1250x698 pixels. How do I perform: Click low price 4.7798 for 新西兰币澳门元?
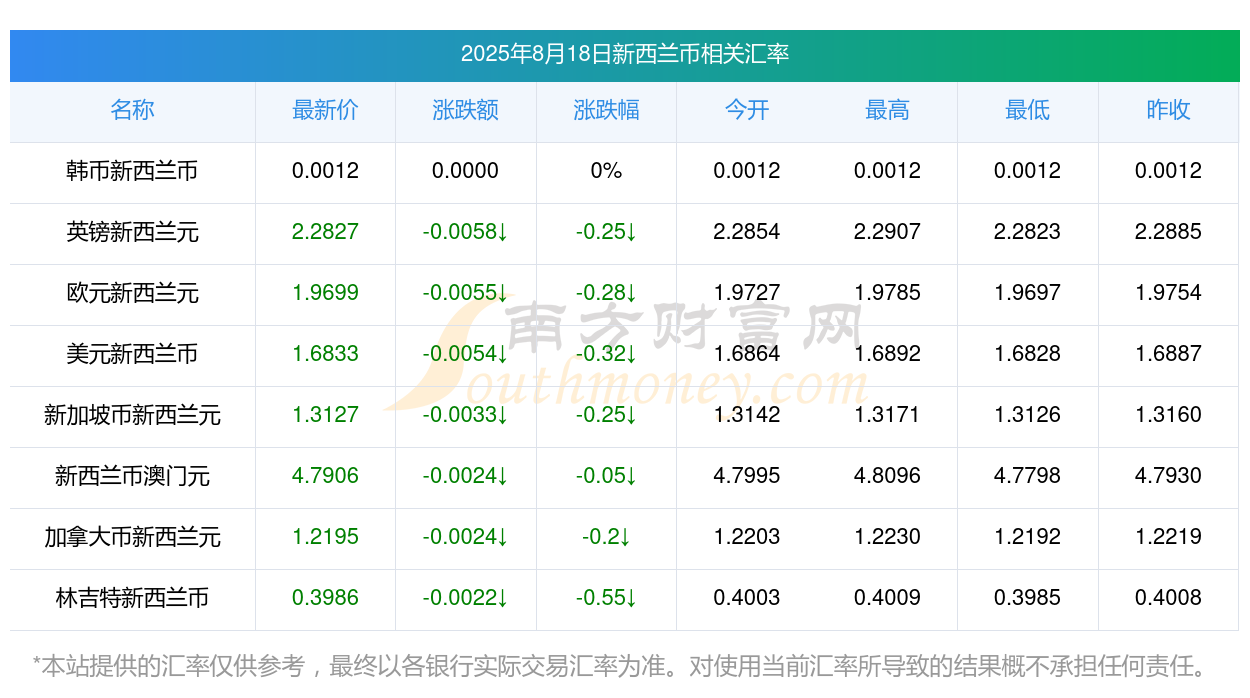click(1027, 476)
